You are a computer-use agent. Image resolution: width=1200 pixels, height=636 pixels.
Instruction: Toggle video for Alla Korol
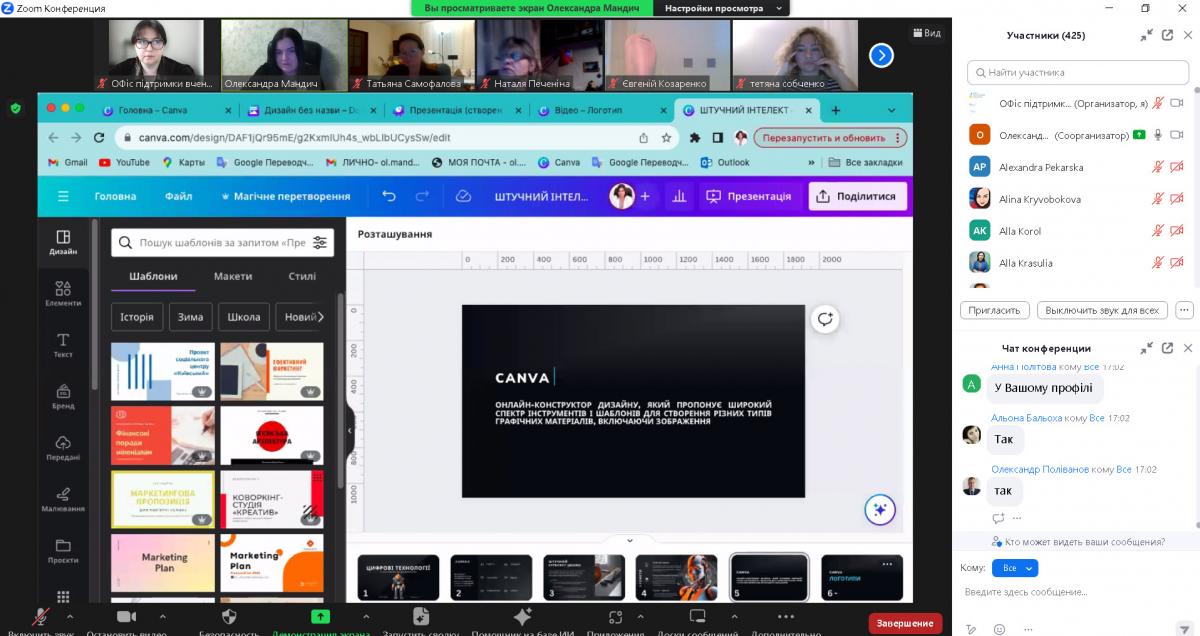1177,231
